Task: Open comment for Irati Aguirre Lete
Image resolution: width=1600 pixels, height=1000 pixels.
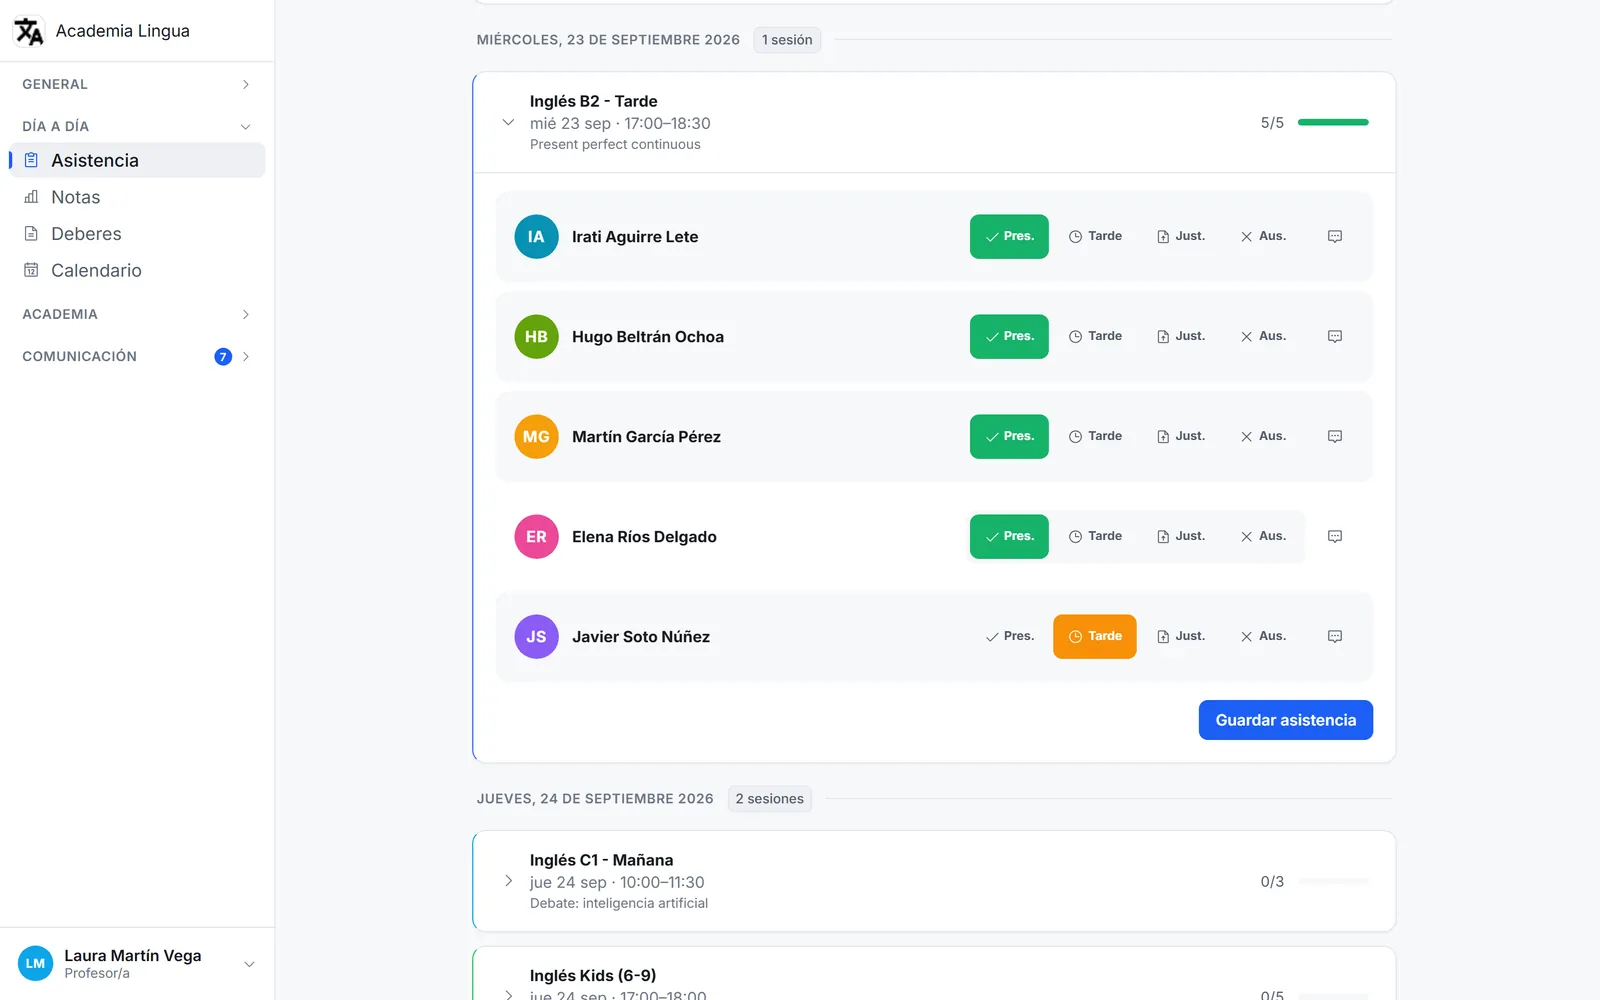Action: pos(1334,237)
